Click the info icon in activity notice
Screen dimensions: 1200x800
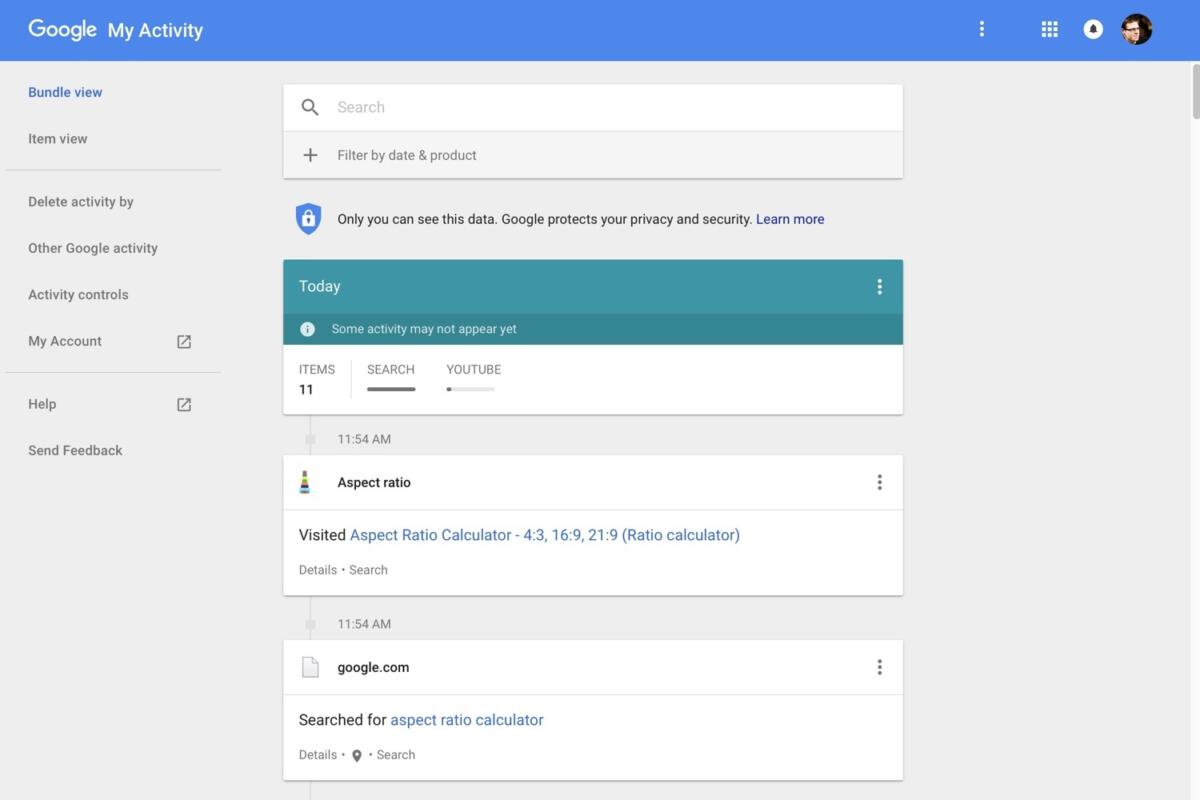point(308,329)
